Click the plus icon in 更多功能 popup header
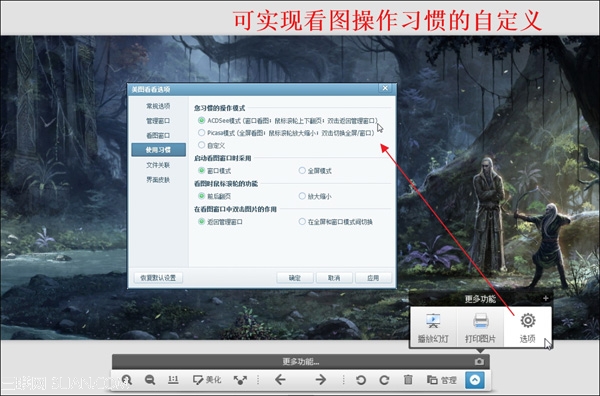Screen dimensions: 600x396 [545, 298]
